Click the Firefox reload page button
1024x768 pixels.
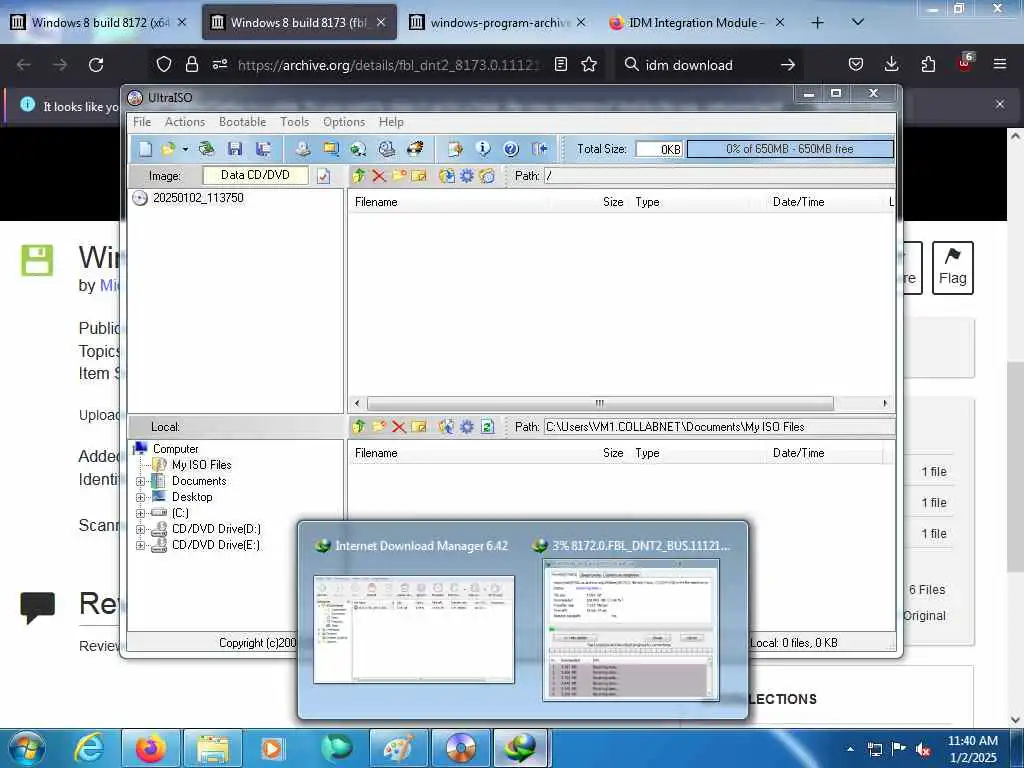(x=96, y=65)
